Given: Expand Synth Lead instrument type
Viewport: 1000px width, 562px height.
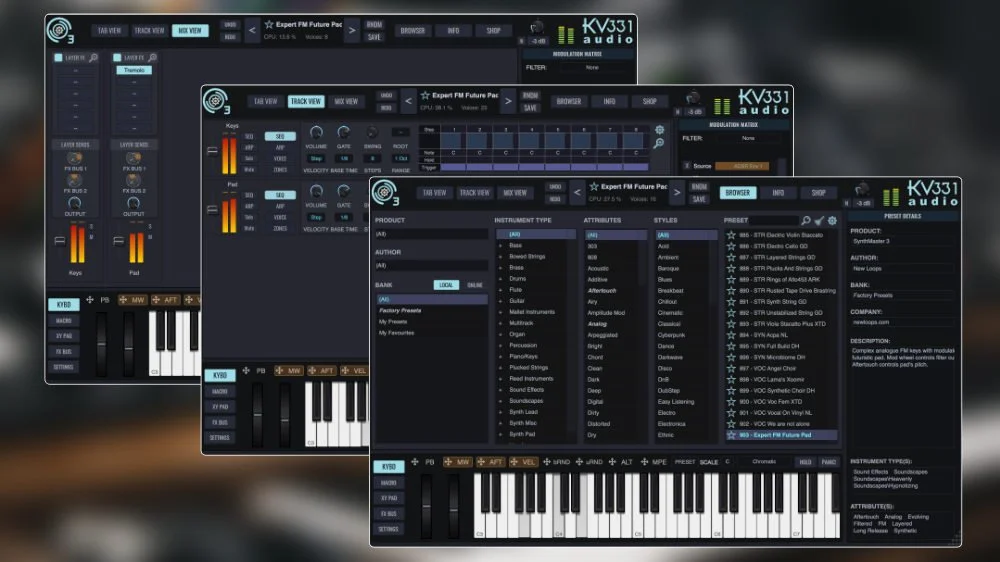Looking at the screenshot, I should click(501, 412).
